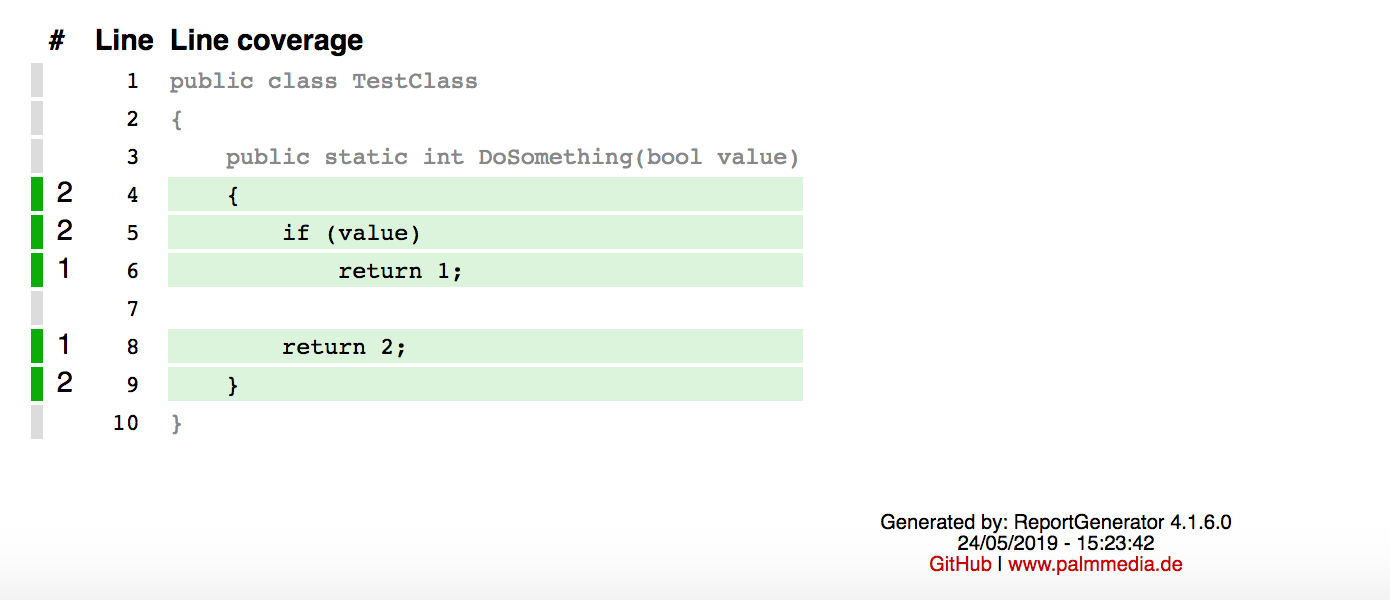Click gray coverage marker of line 1

point(37,80)
